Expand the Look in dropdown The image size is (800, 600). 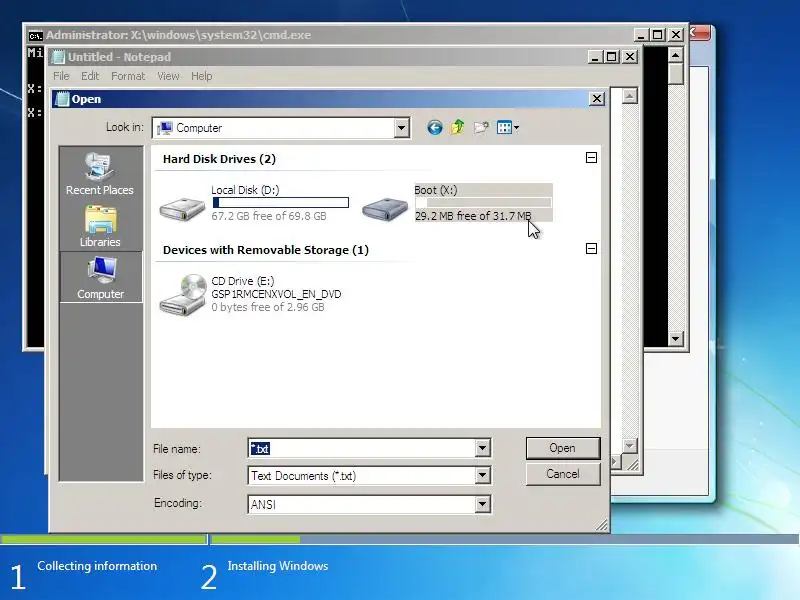point(402,128)
